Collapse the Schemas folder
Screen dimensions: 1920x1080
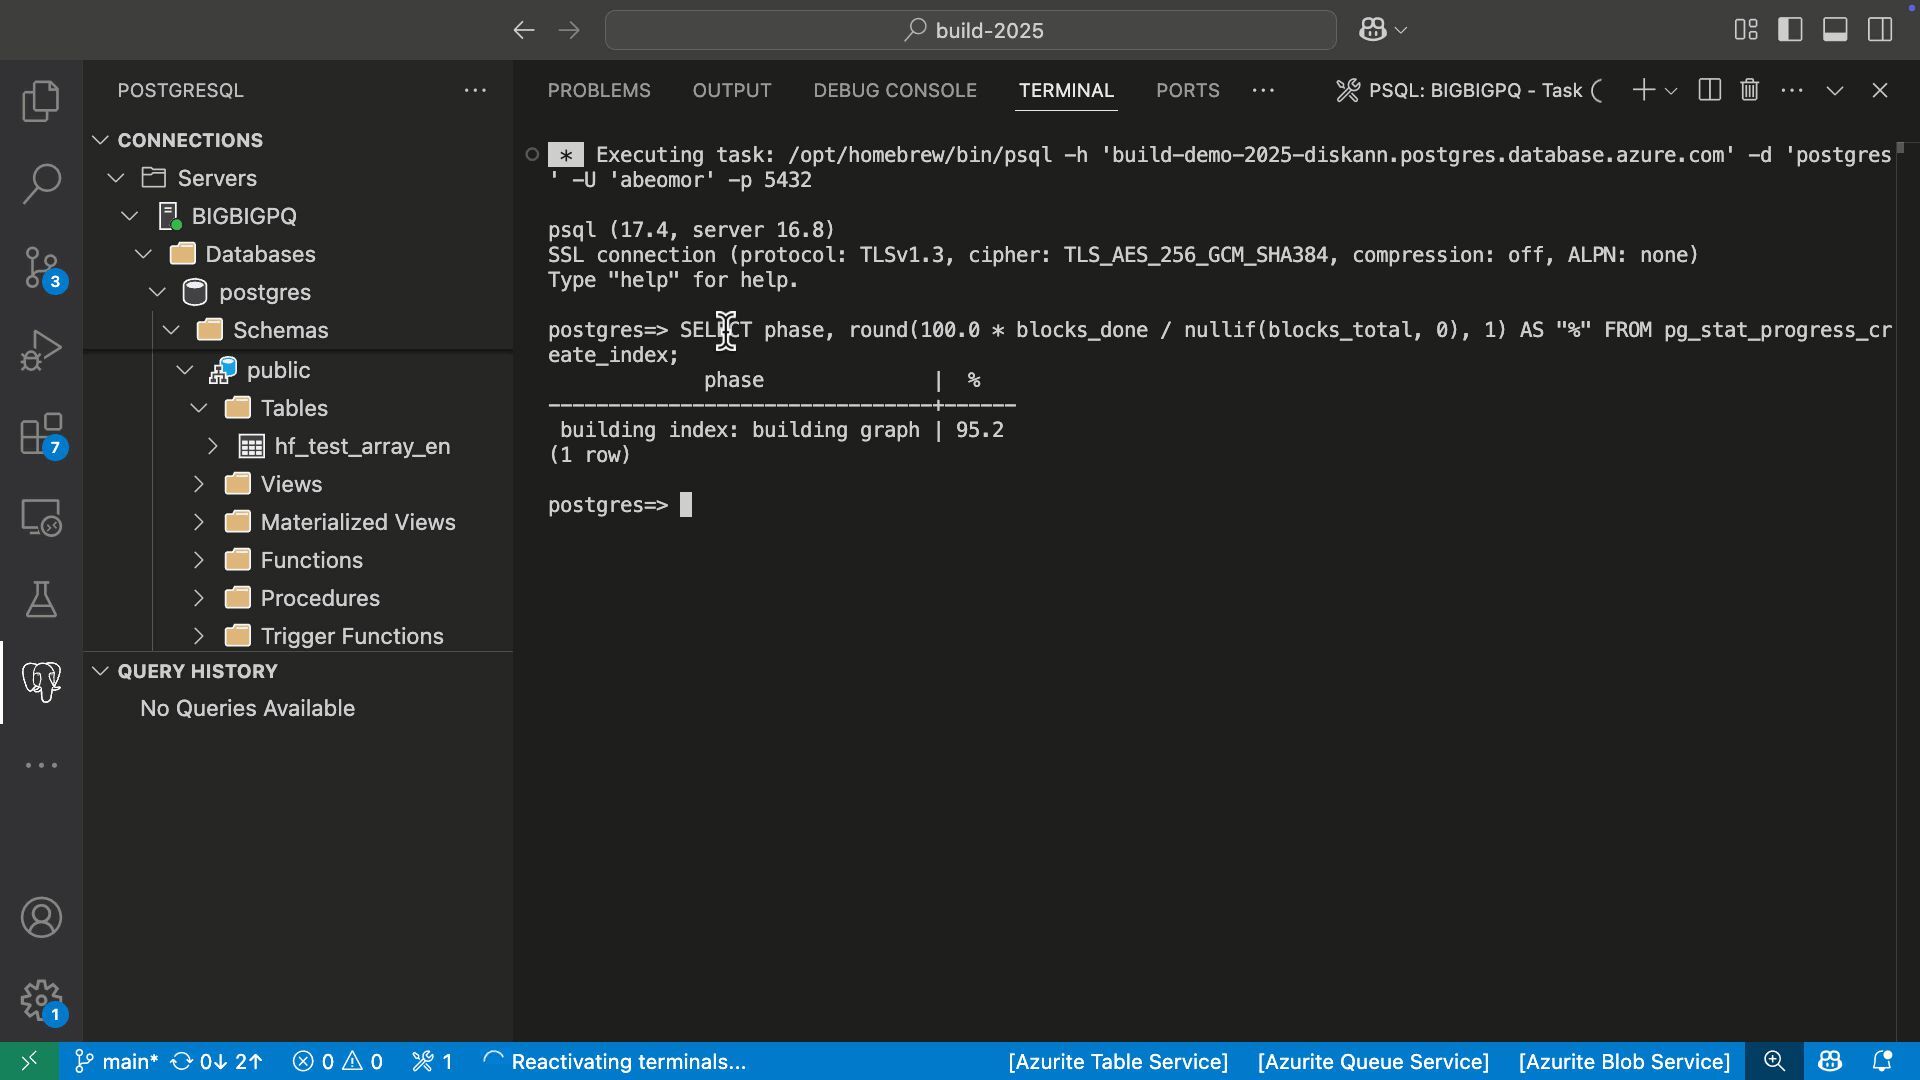(172, 330)
